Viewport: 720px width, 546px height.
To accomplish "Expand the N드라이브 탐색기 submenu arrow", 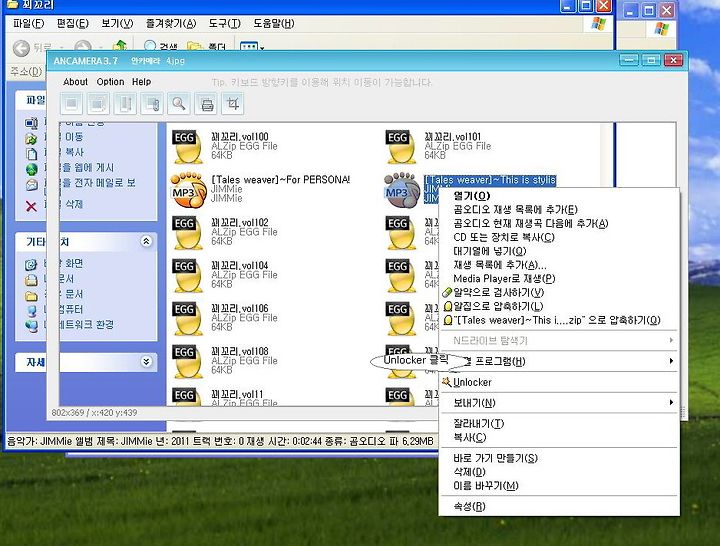I will tap(671, 340).
